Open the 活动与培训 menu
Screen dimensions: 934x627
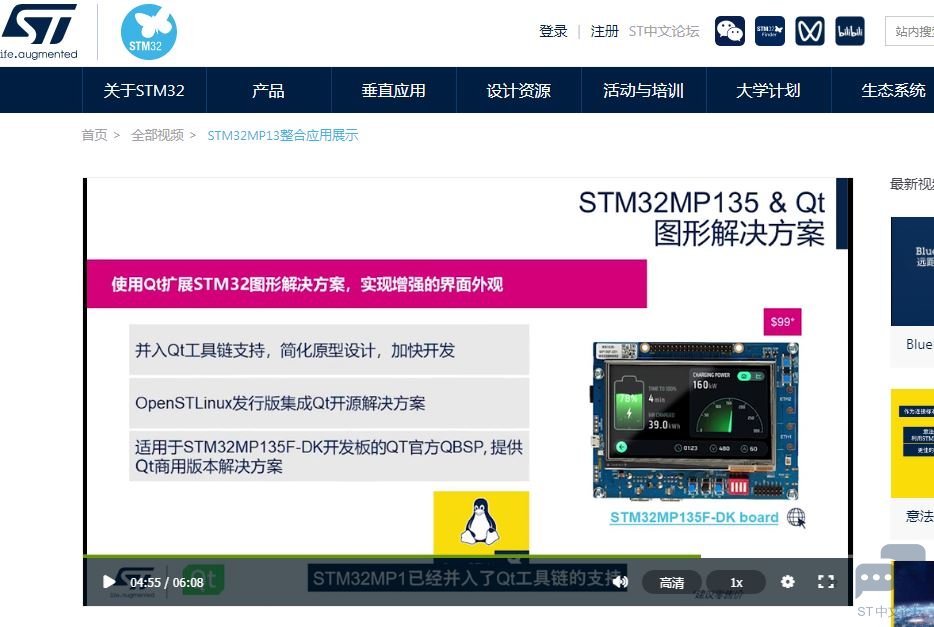[644, 91]
